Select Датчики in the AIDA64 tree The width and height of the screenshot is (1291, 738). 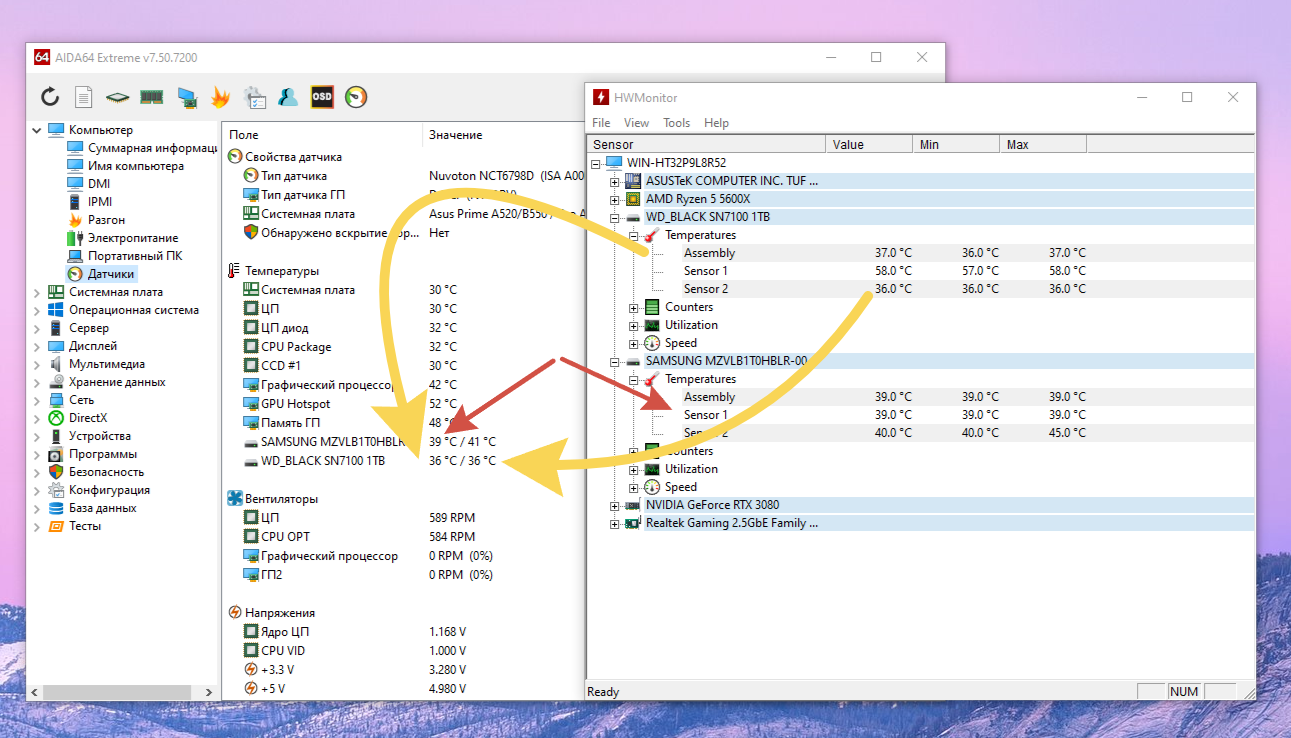tap(111, 274)
